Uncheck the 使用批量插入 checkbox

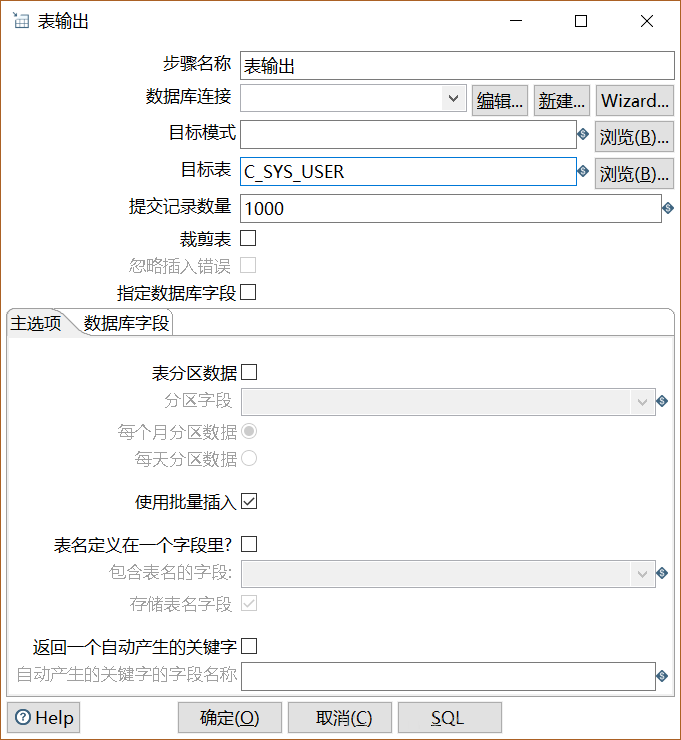pos(249,501)
